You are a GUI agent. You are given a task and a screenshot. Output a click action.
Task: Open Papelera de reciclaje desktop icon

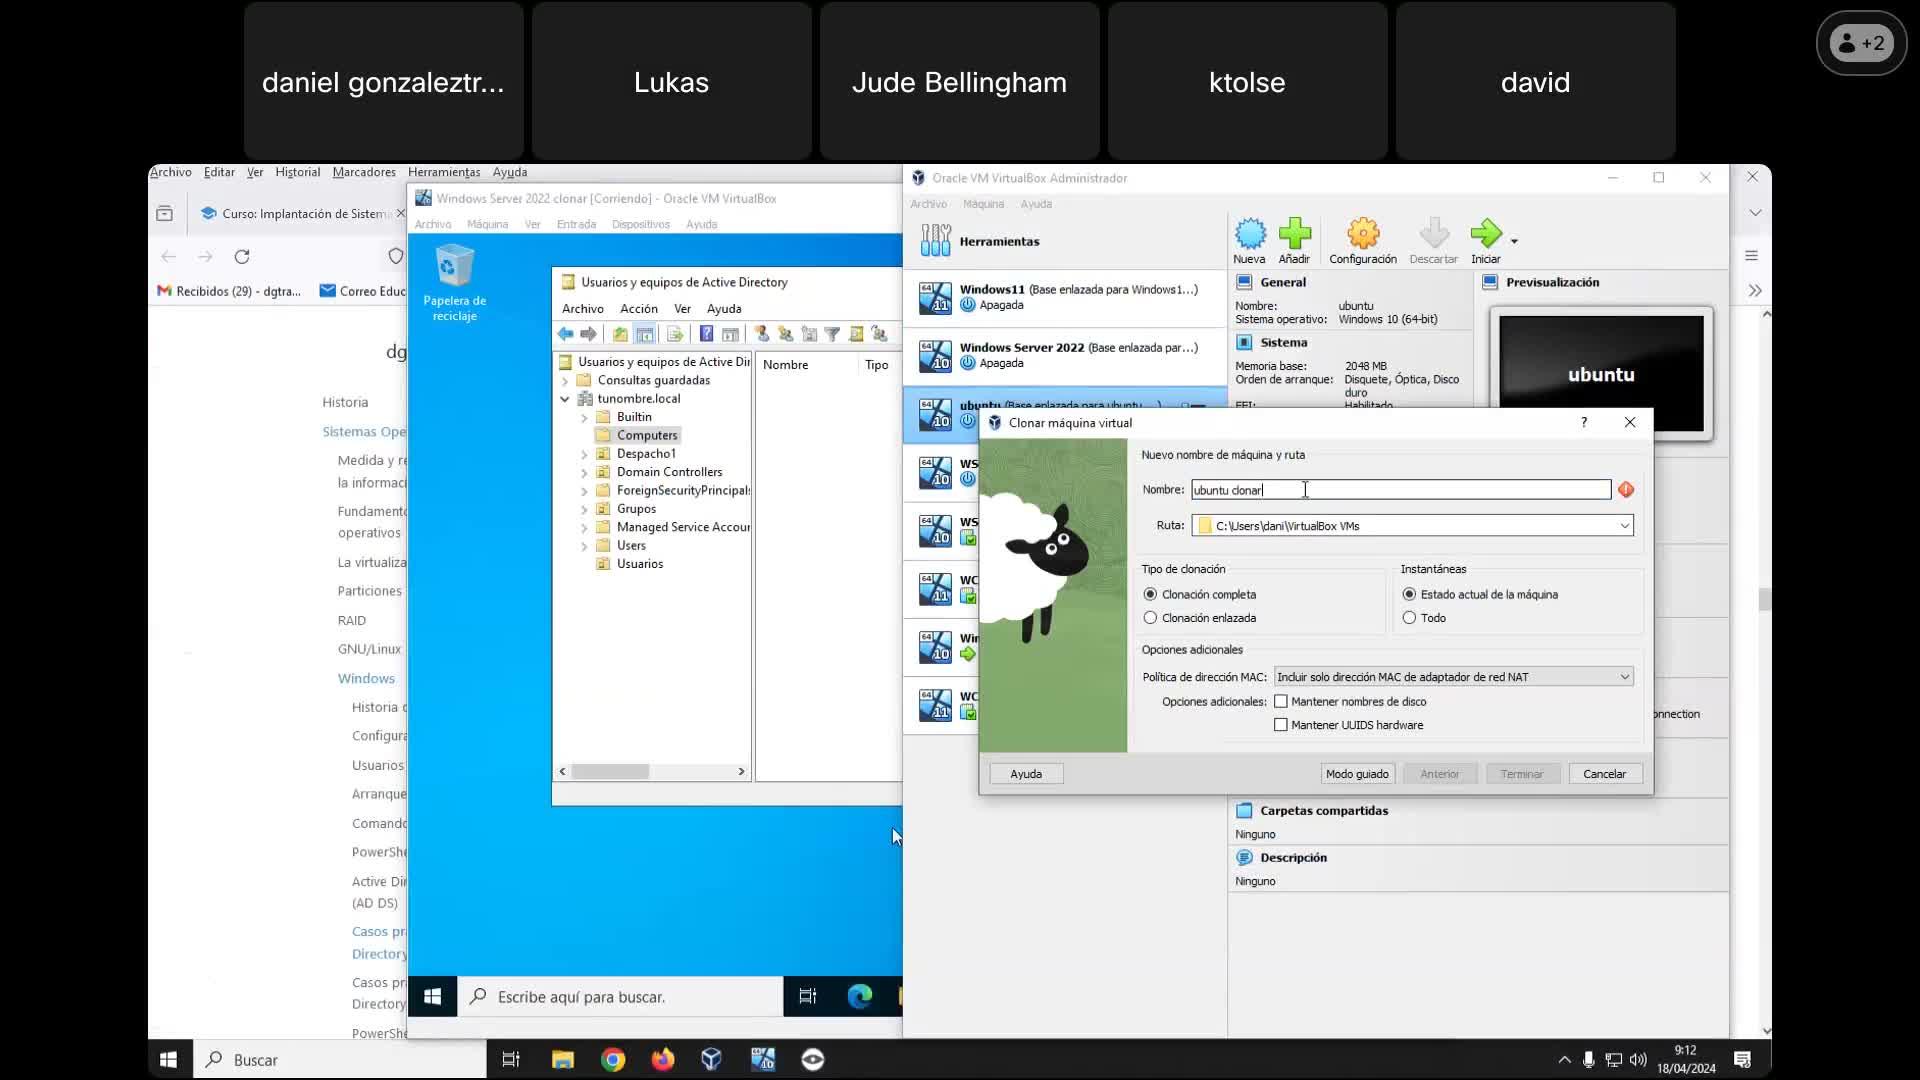(x=455, y=267)
